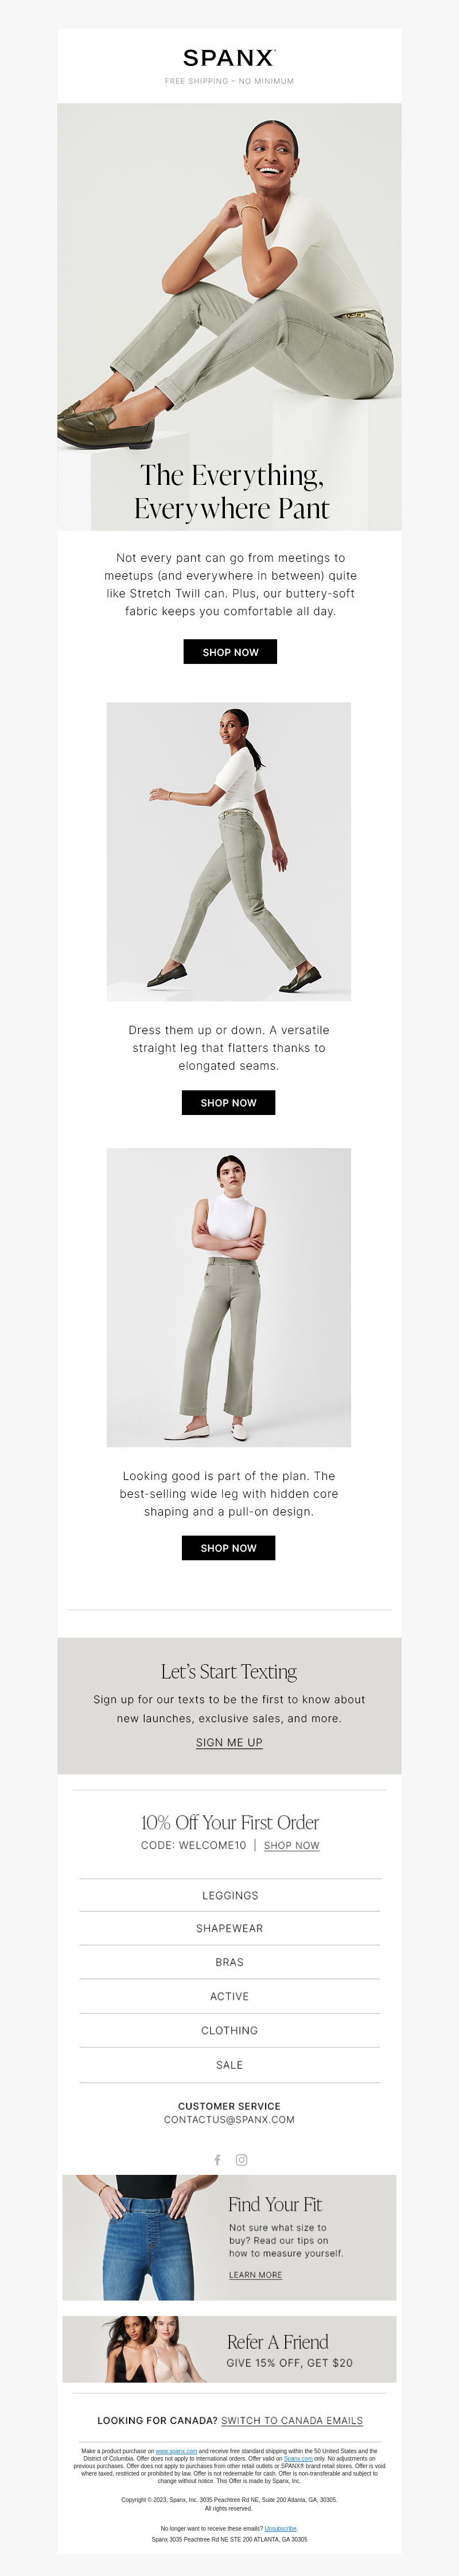Select the Leggings category
This screenshot has width=459, height=2576.
tap(230, 1895)
